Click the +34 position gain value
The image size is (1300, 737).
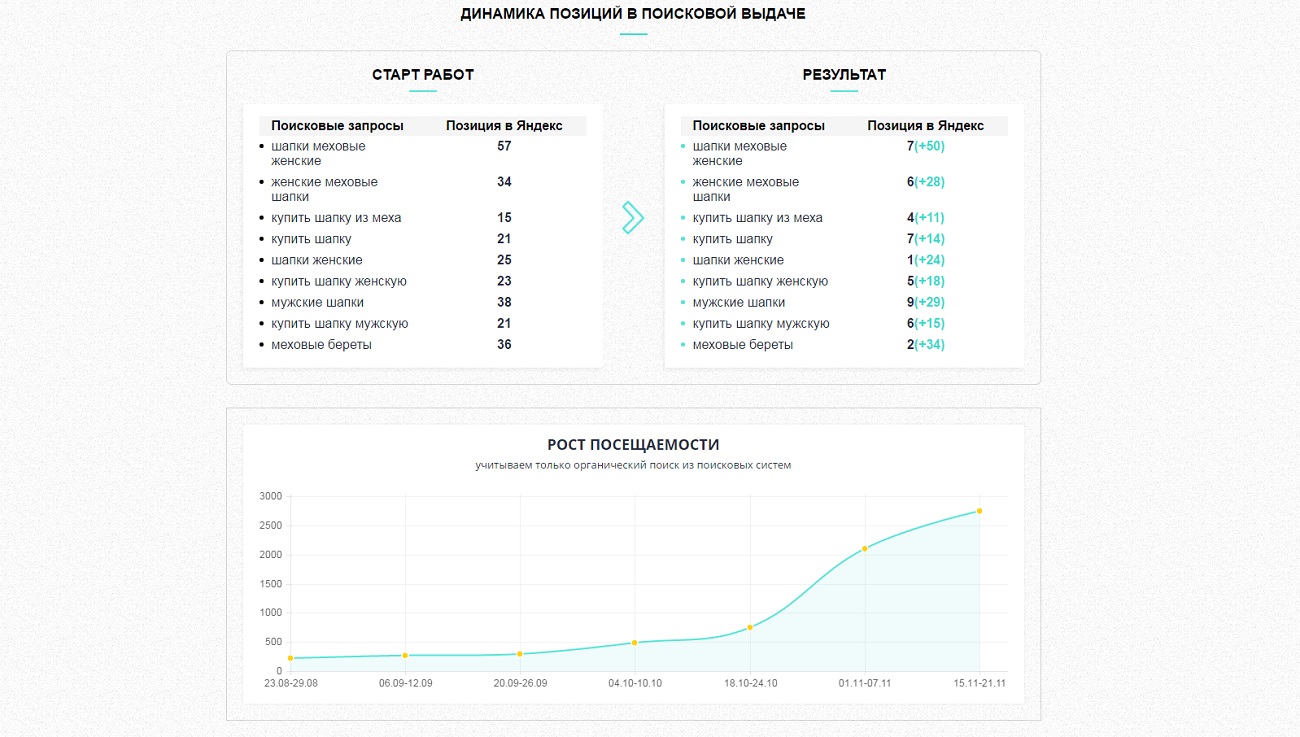click(930, 345)
